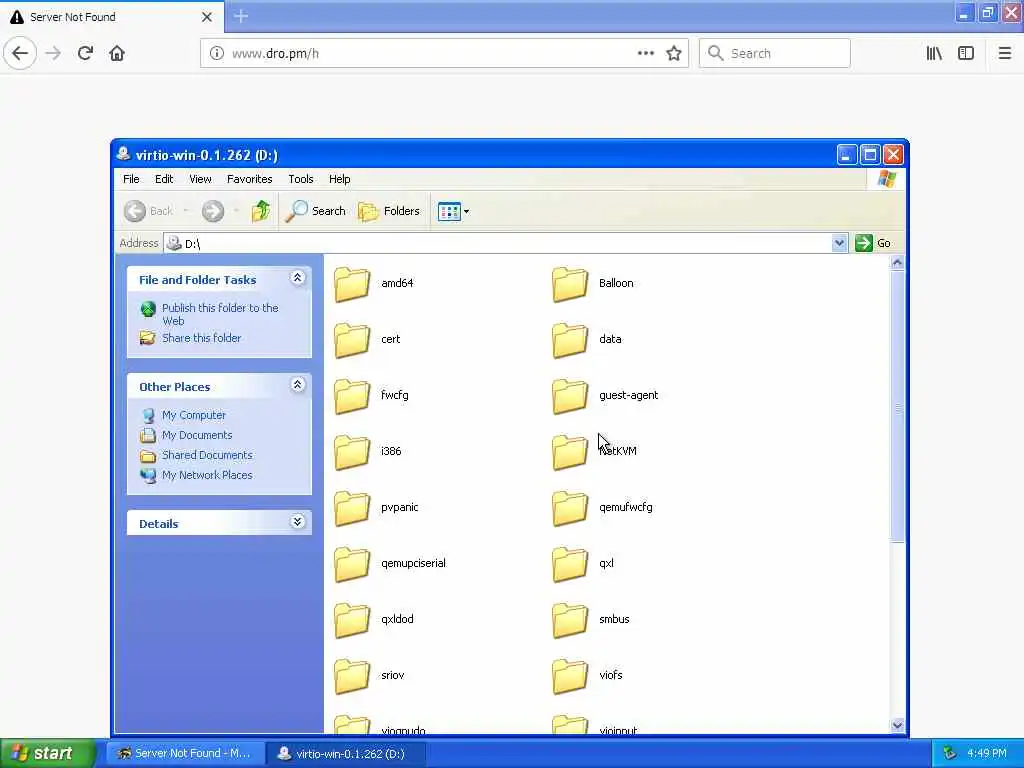Bookmark this page with star icon
The image size is (1024, 768).
[x=674, y=54]
